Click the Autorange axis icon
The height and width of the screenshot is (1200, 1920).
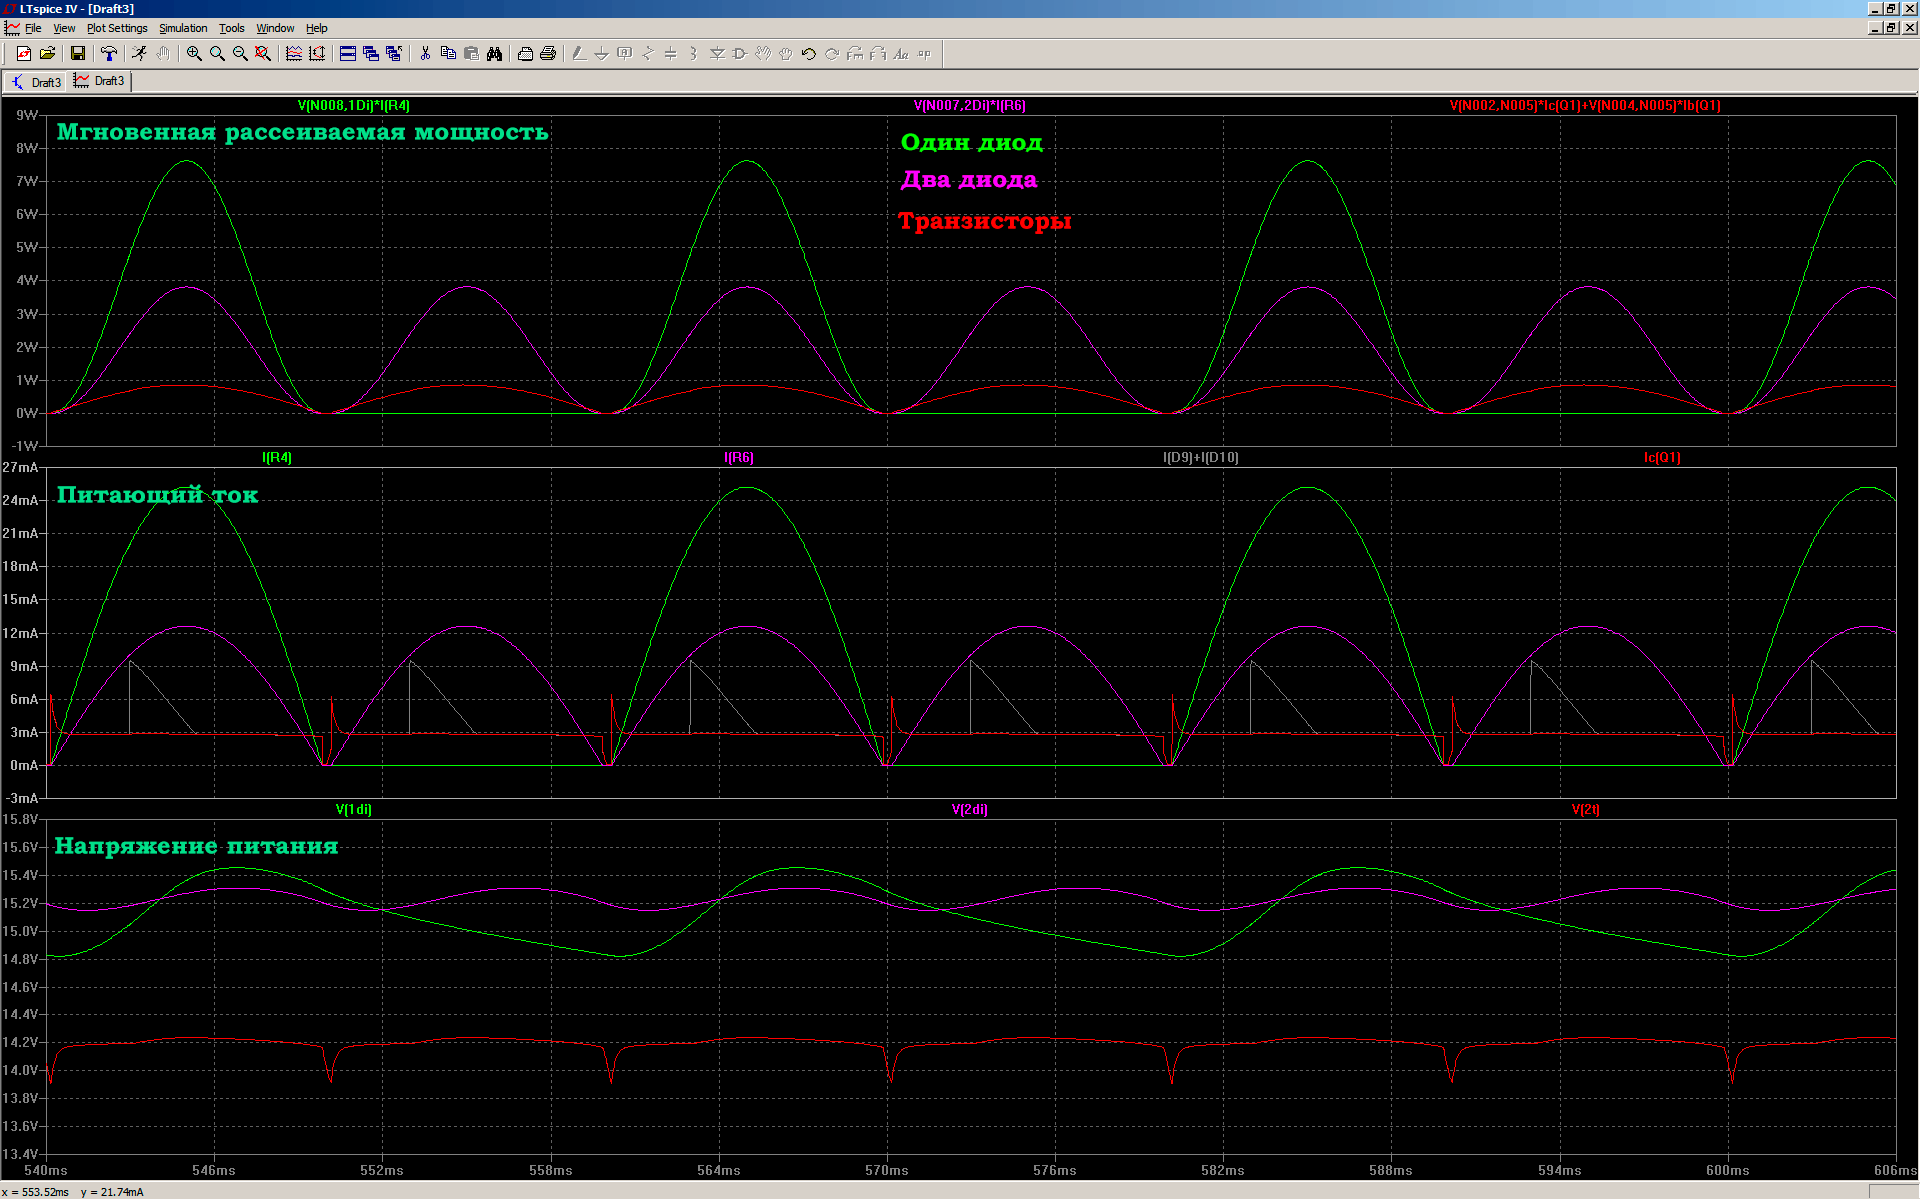317,54
